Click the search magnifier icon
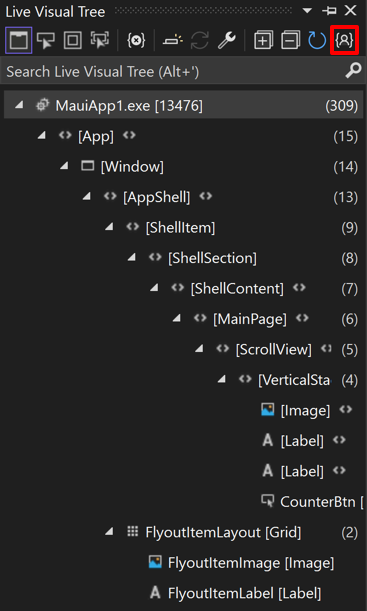The height and width of the screenshot is (611, 367). coord(353,71)
